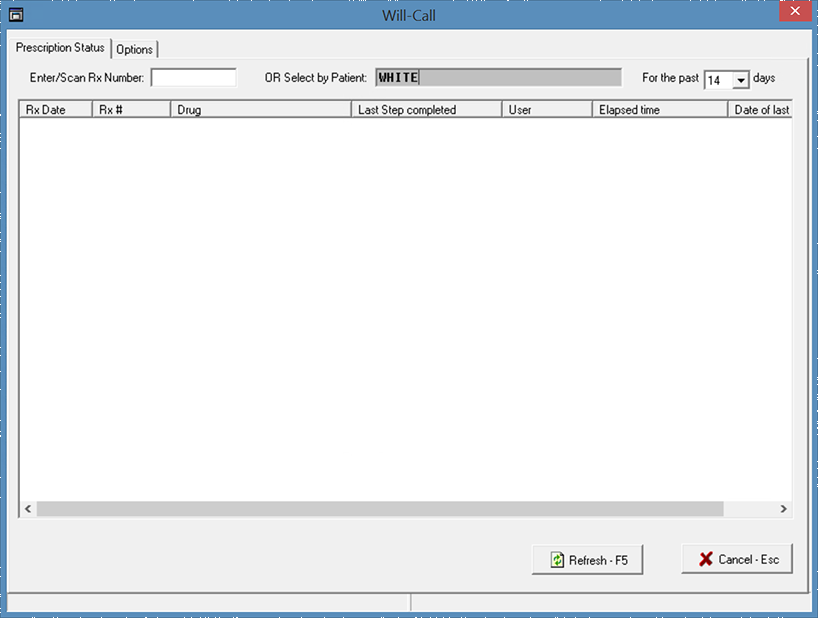Click inside the empty prescription list area
This screenshot has height=618, width=818.
400,300
